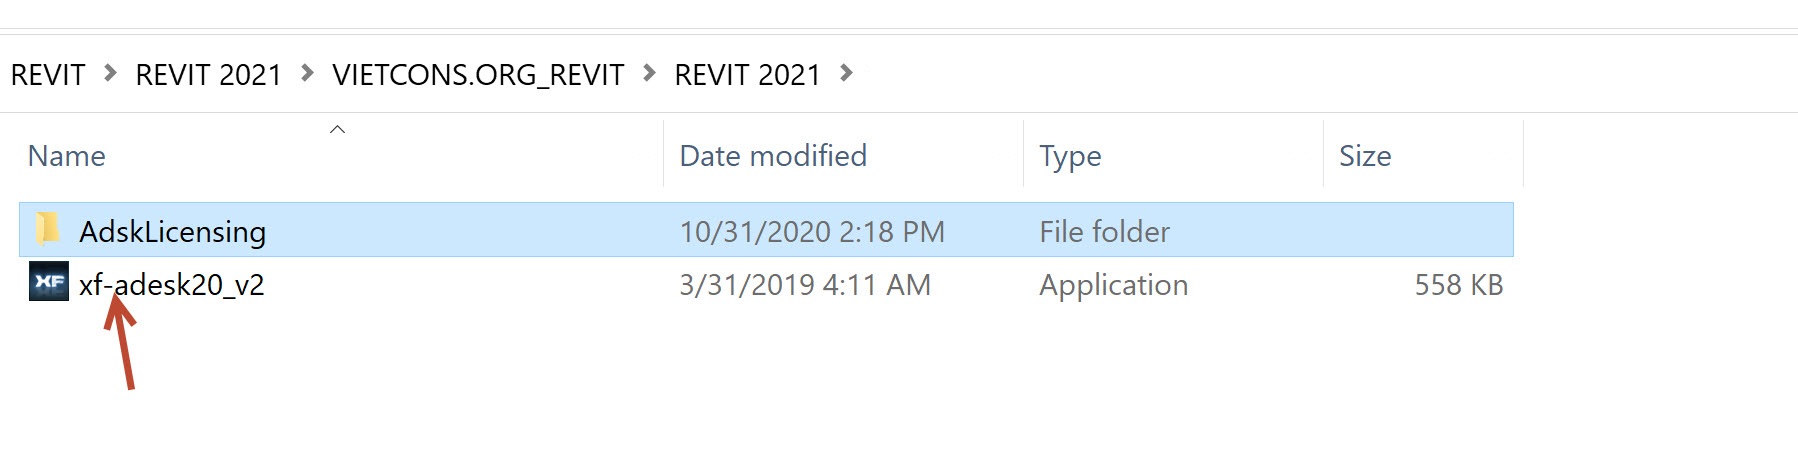Open the REVIT 2021 breadcrumb preceding VIETCONS.ORG_REVIT
This screenshot has height=466, width=1798.
coord(208,75)
